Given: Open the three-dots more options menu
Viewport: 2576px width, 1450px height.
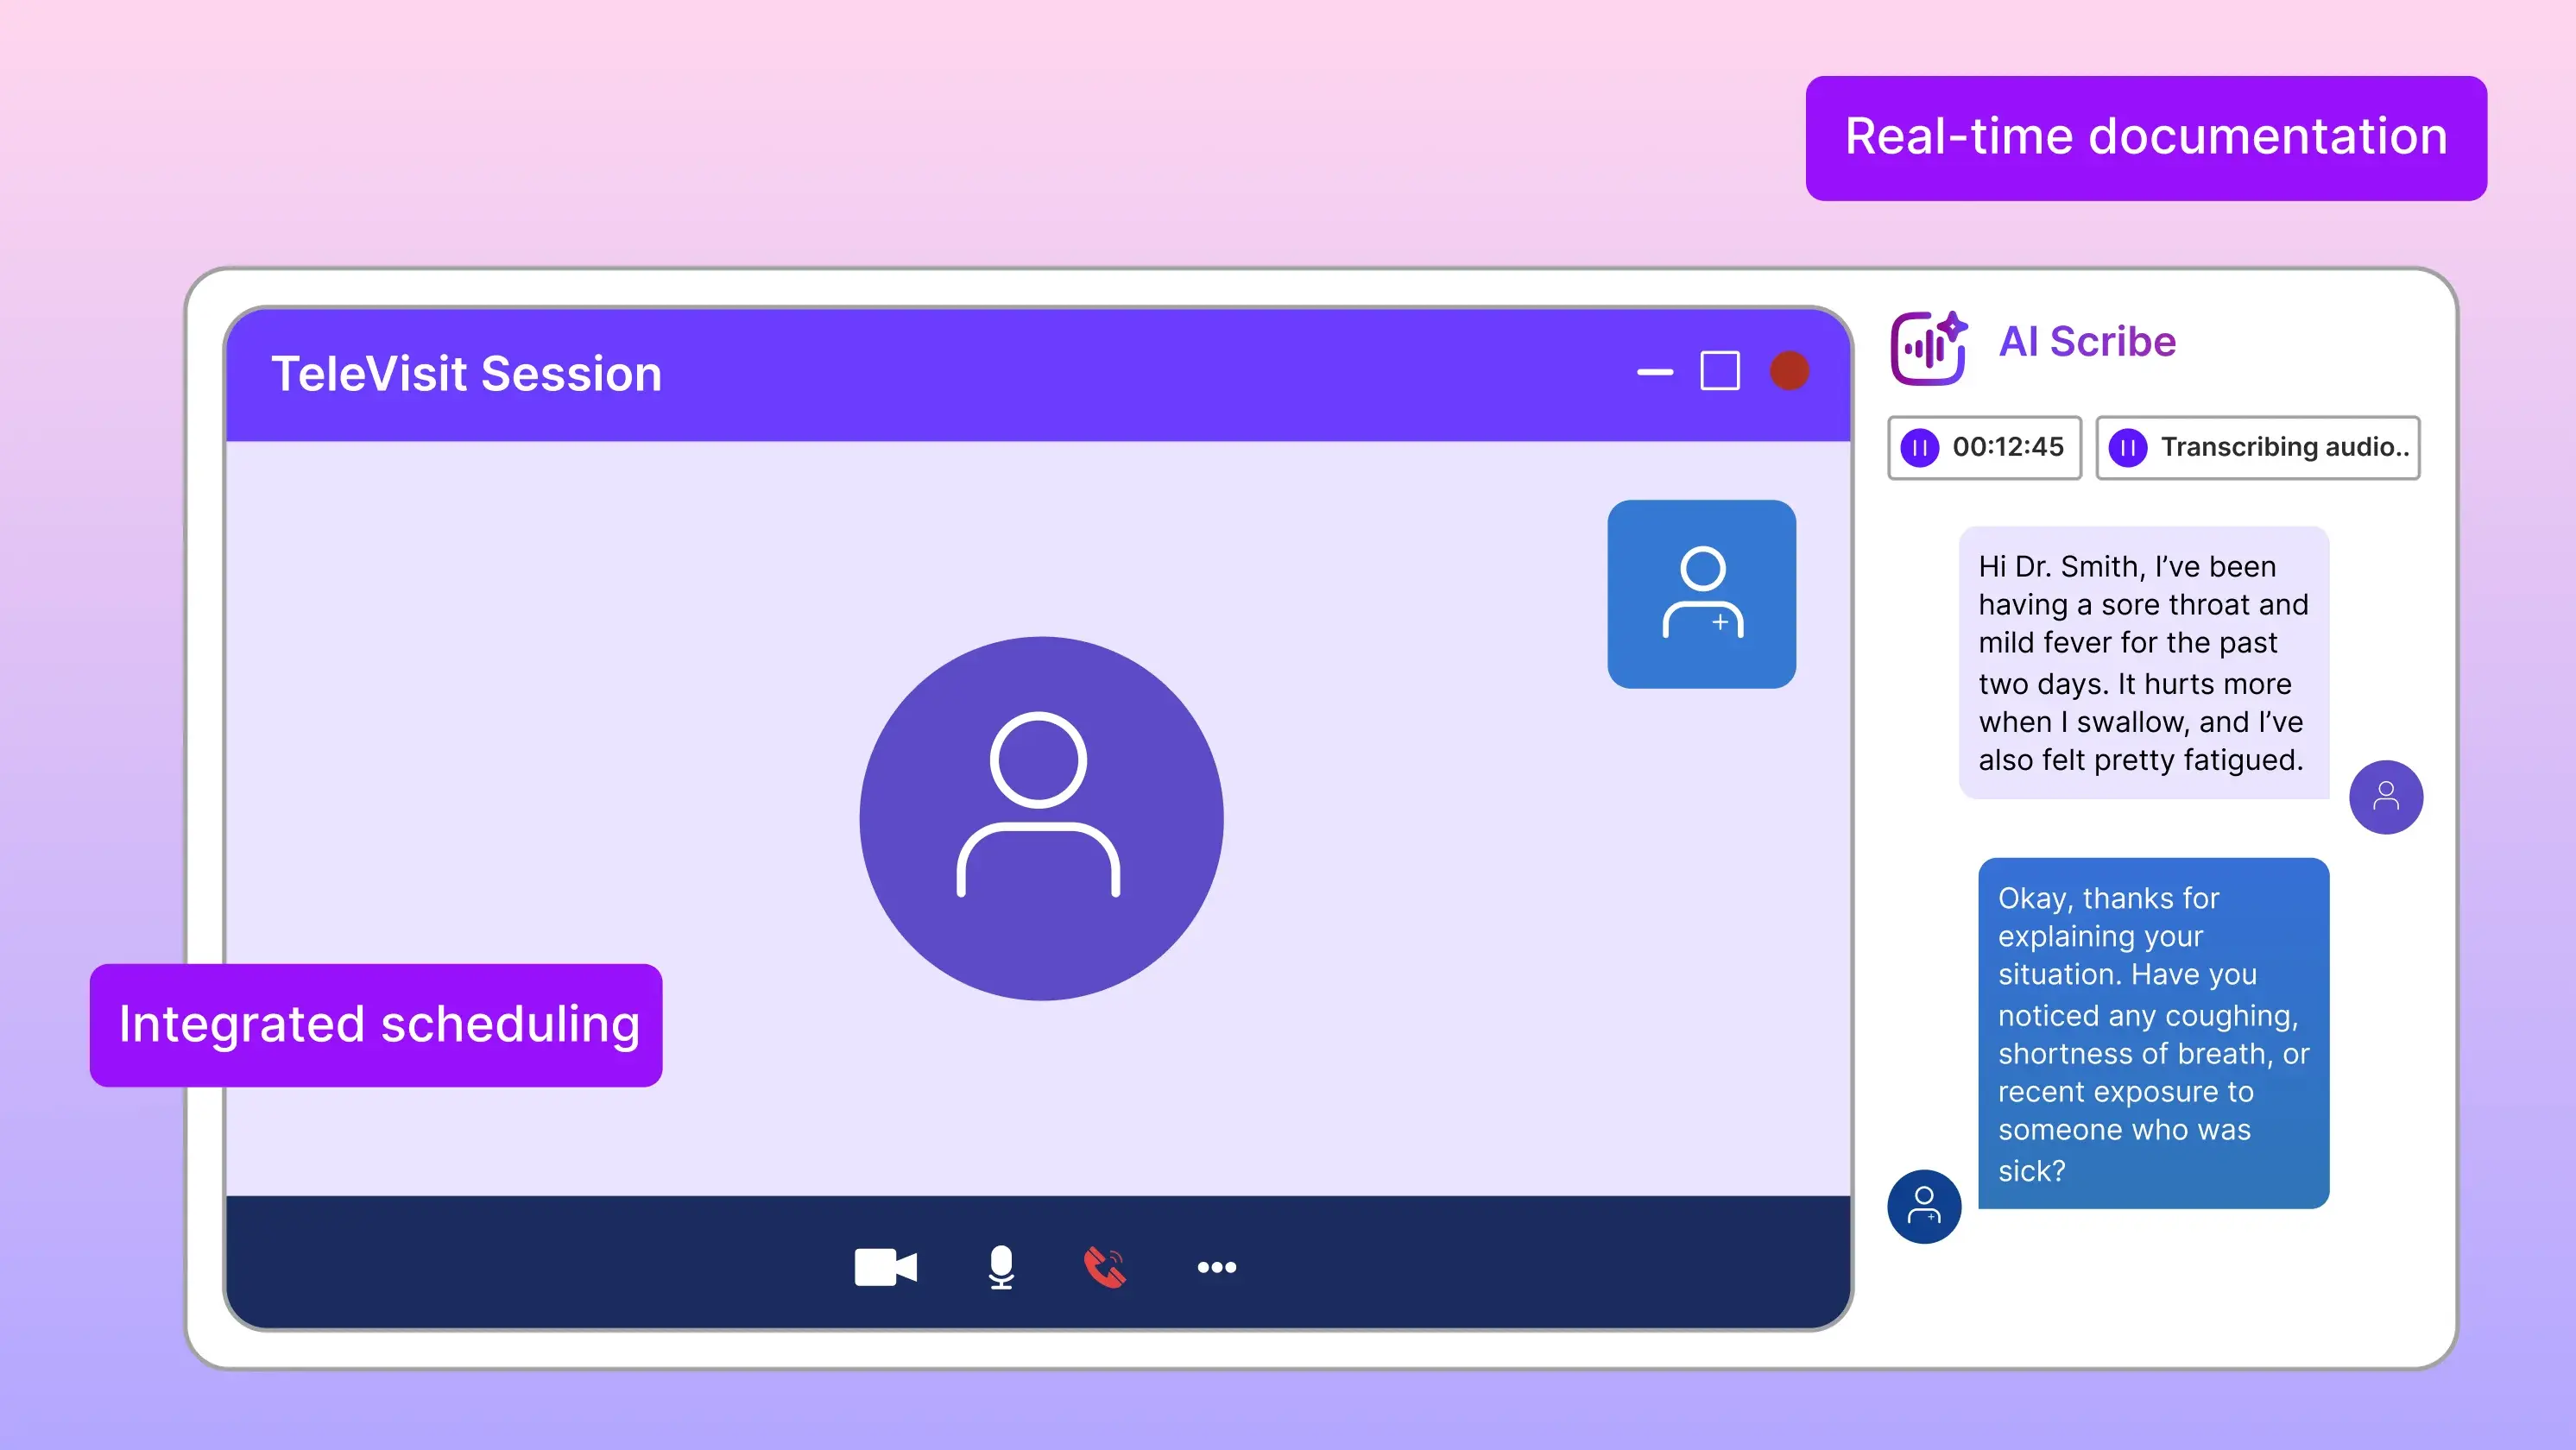Looking at the screenshot, I should coord(1216,1267).
